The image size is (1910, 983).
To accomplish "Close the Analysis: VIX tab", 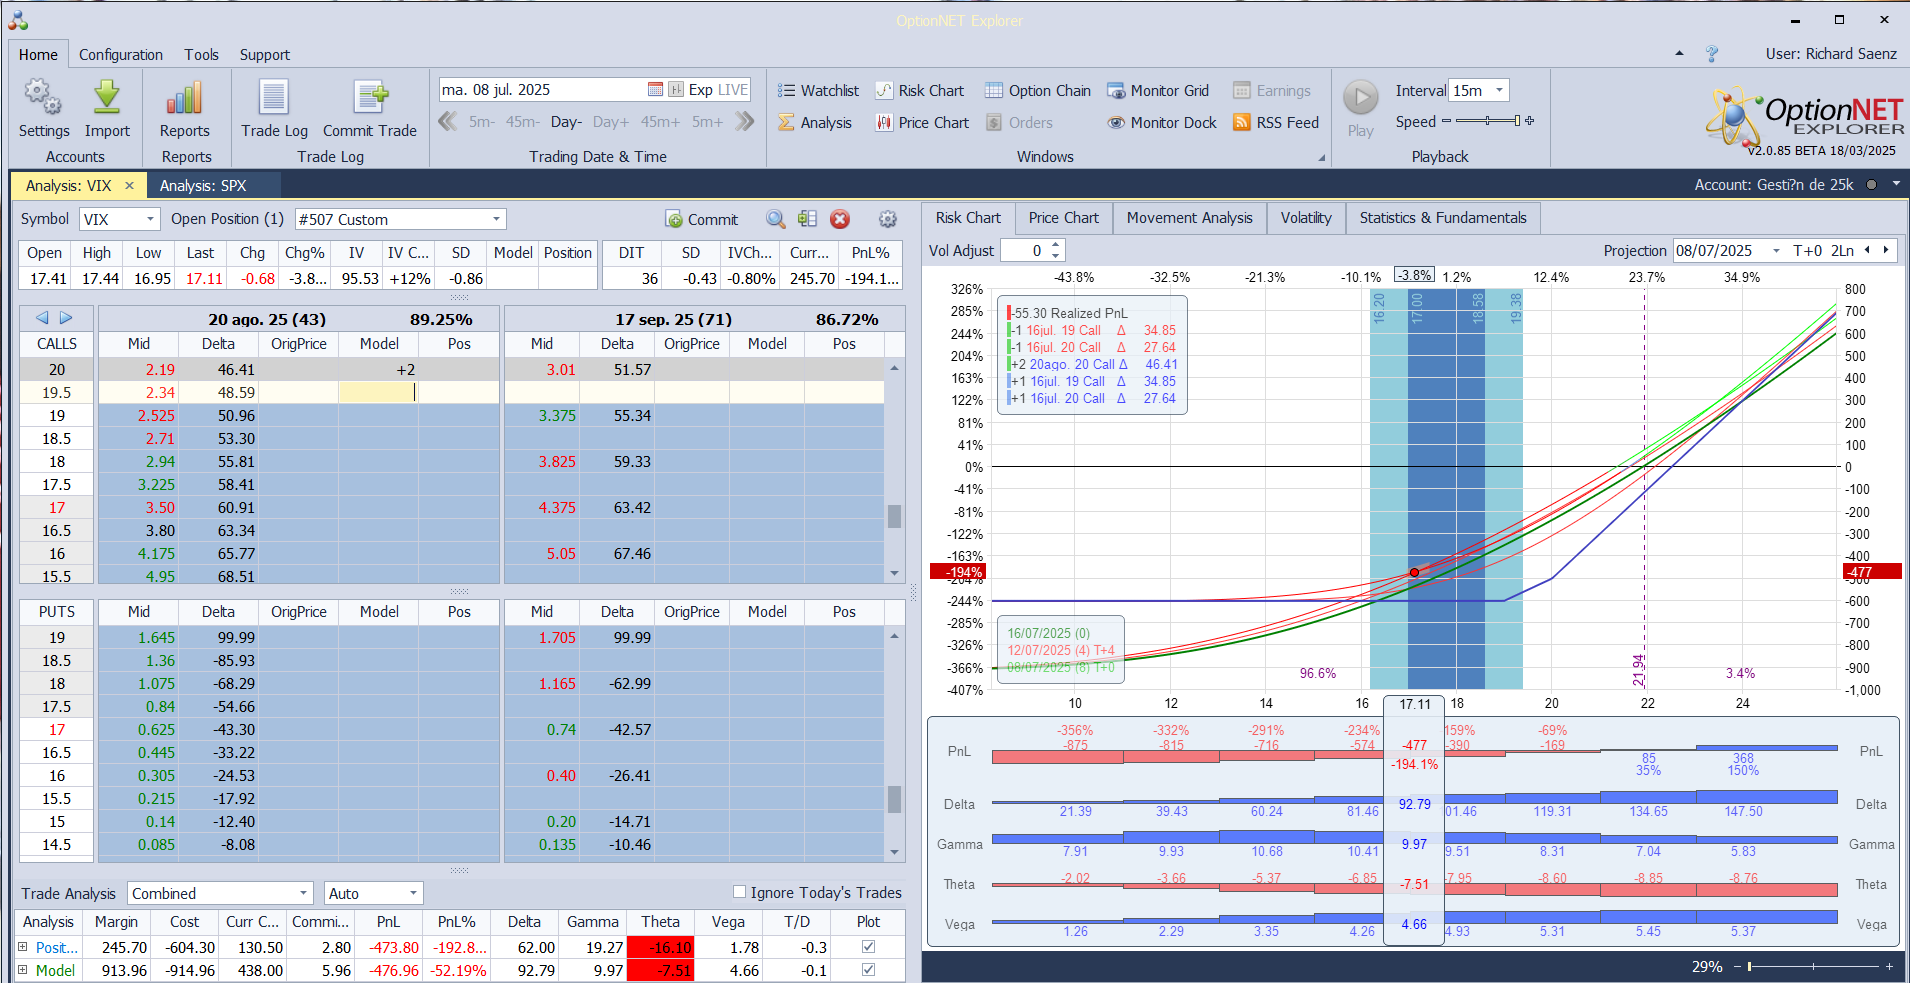I will 129,186.
